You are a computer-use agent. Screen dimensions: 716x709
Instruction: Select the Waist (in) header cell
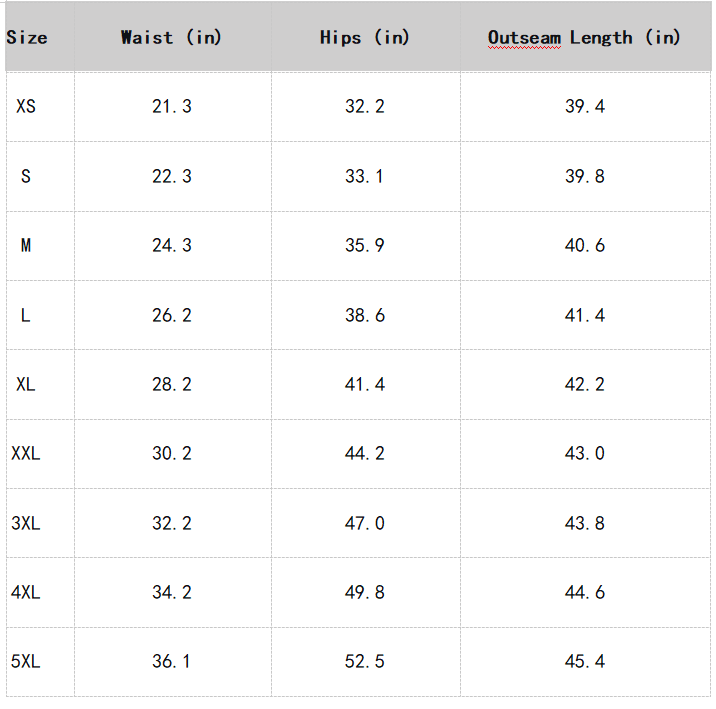coord(171,38)
